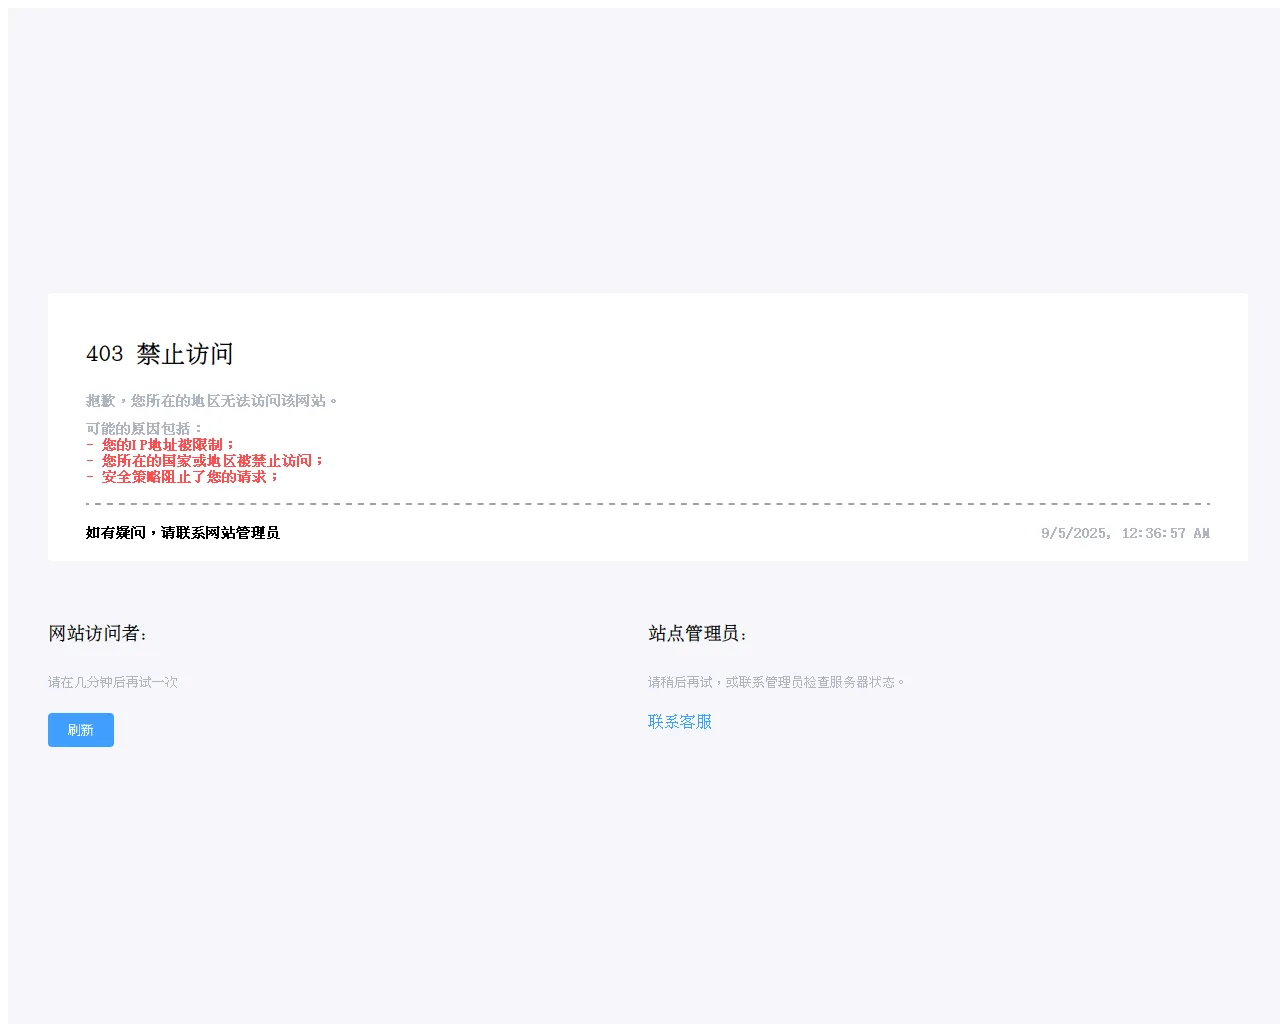Image resolution: width=1280 pixels, height=1024 pixels.
Task: Click the 12:36:57 AM time text
Action: [x=1166, y=533]
